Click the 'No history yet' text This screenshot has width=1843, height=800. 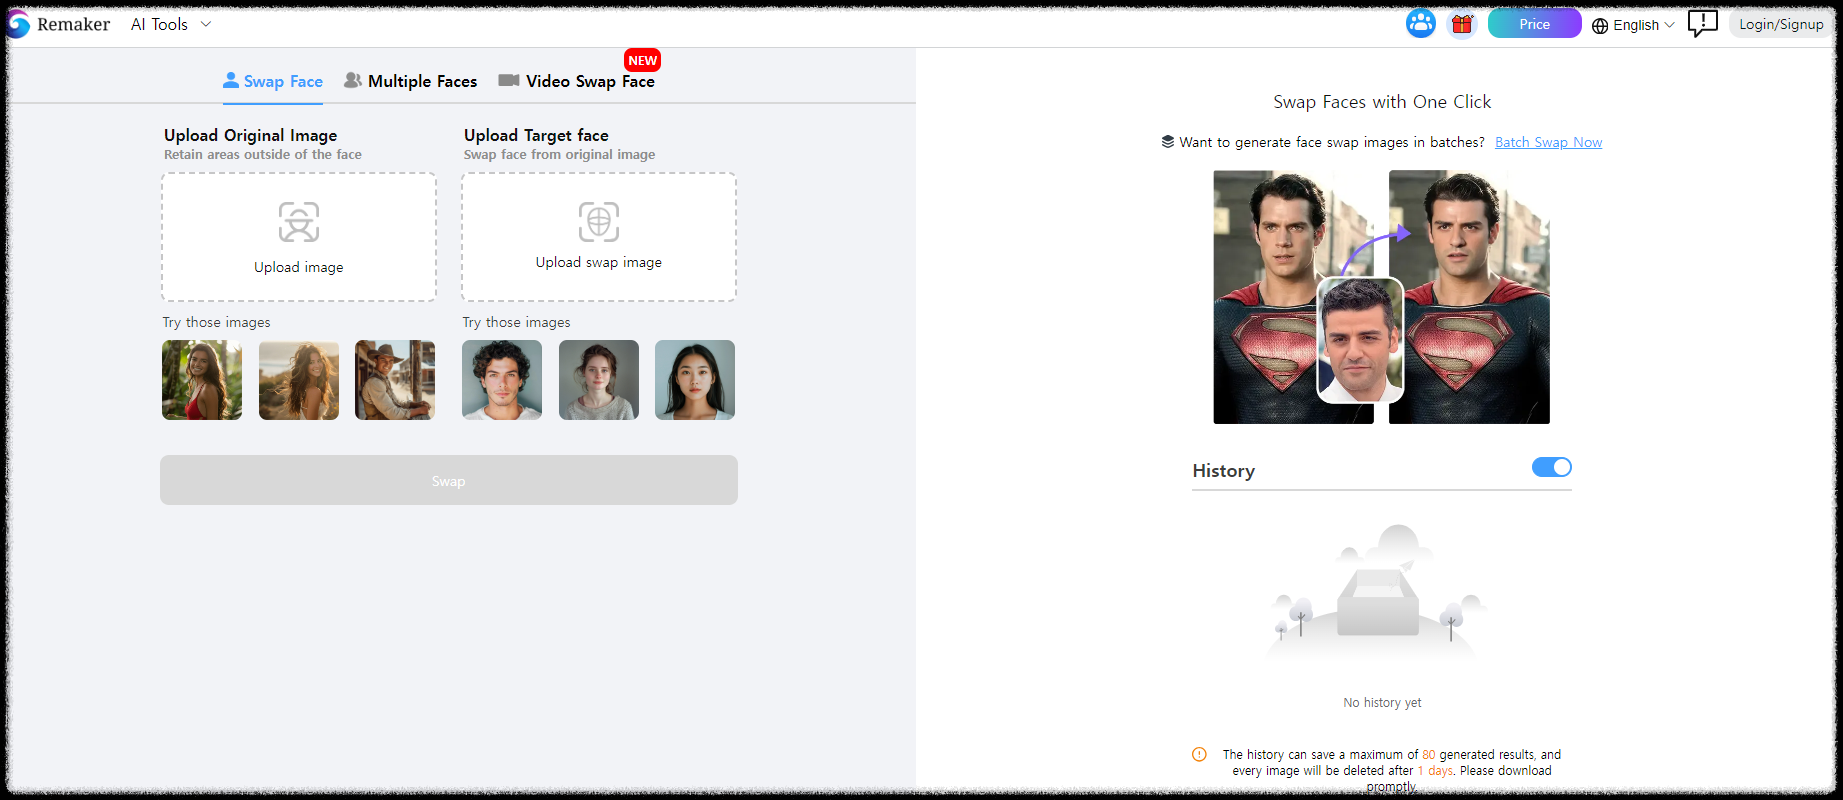click(1382, 703)
